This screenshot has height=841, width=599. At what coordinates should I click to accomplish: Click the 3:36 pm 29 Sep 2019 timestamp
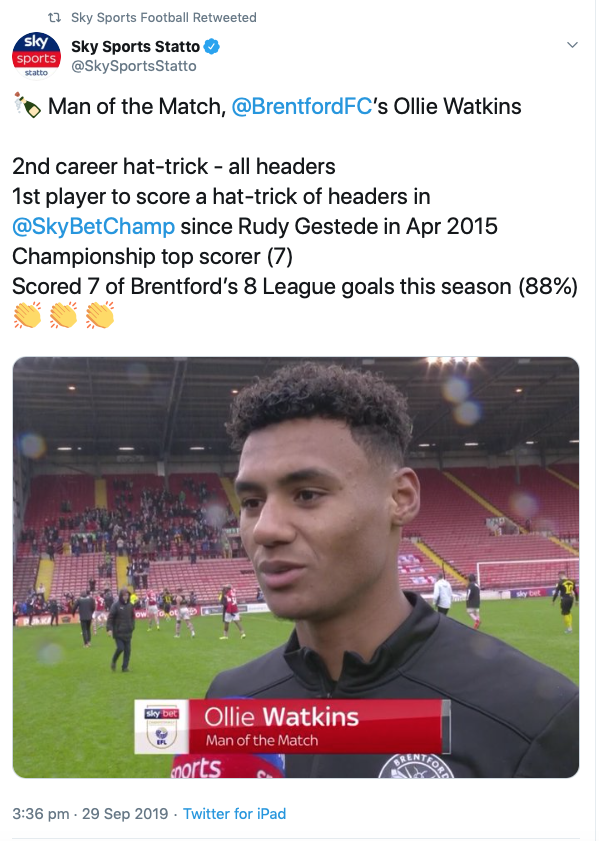(x=90, y=814)
